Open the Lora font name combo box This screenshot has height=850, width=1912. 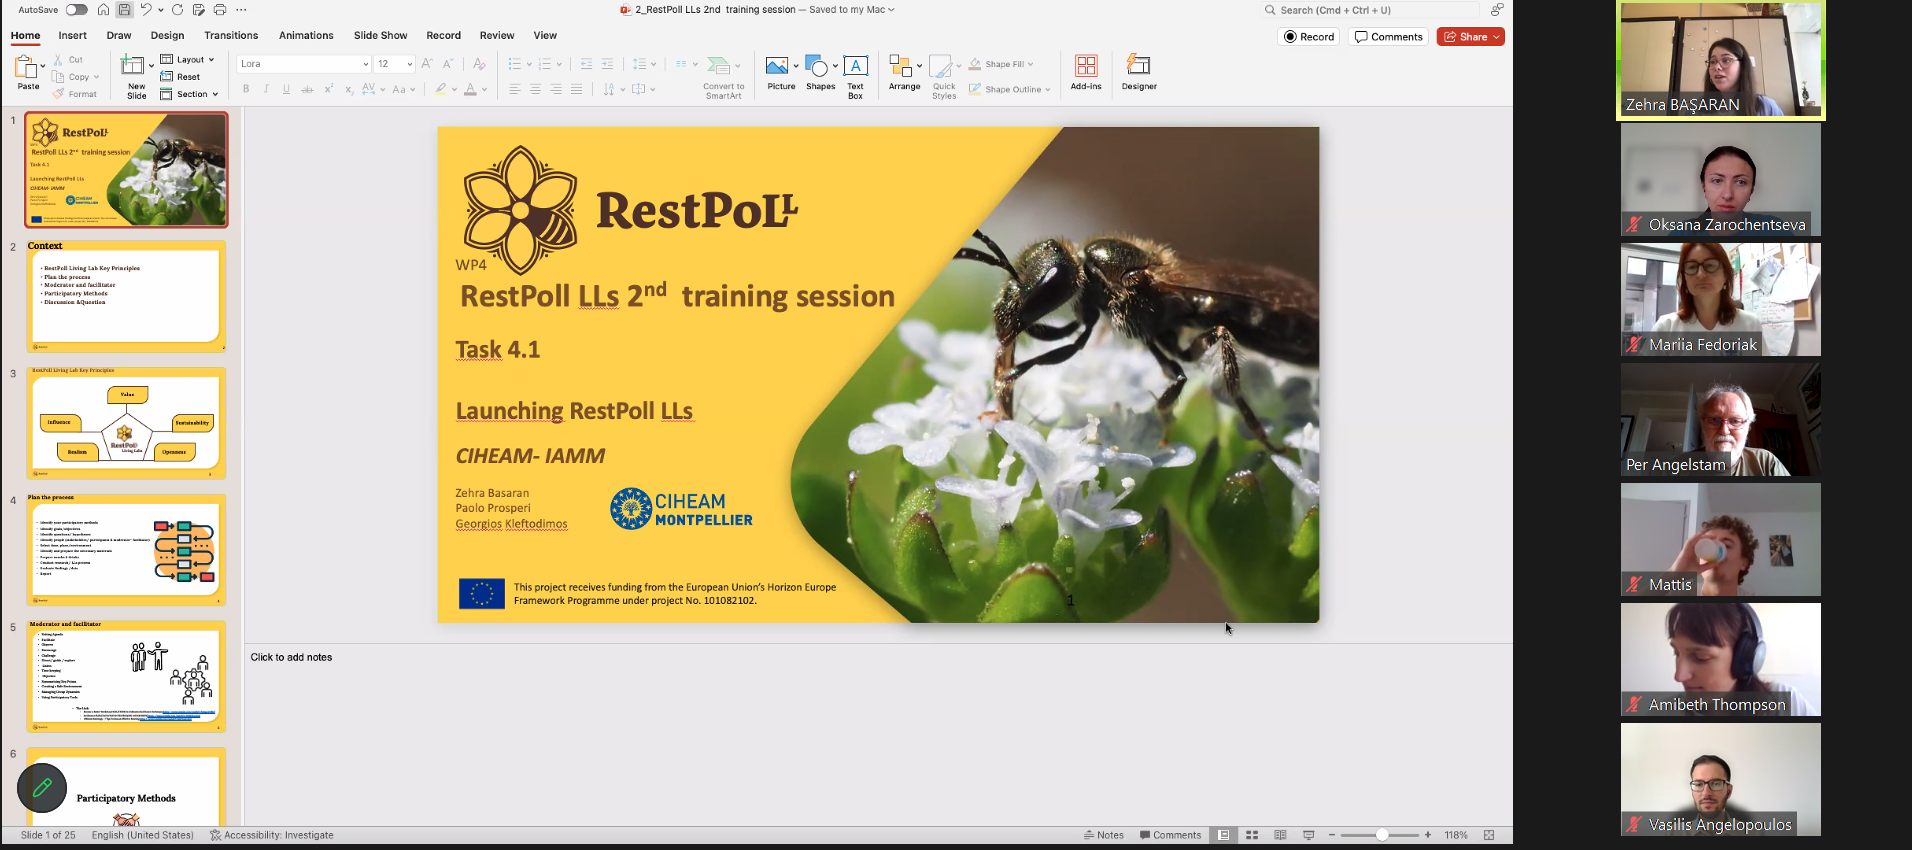304,64
